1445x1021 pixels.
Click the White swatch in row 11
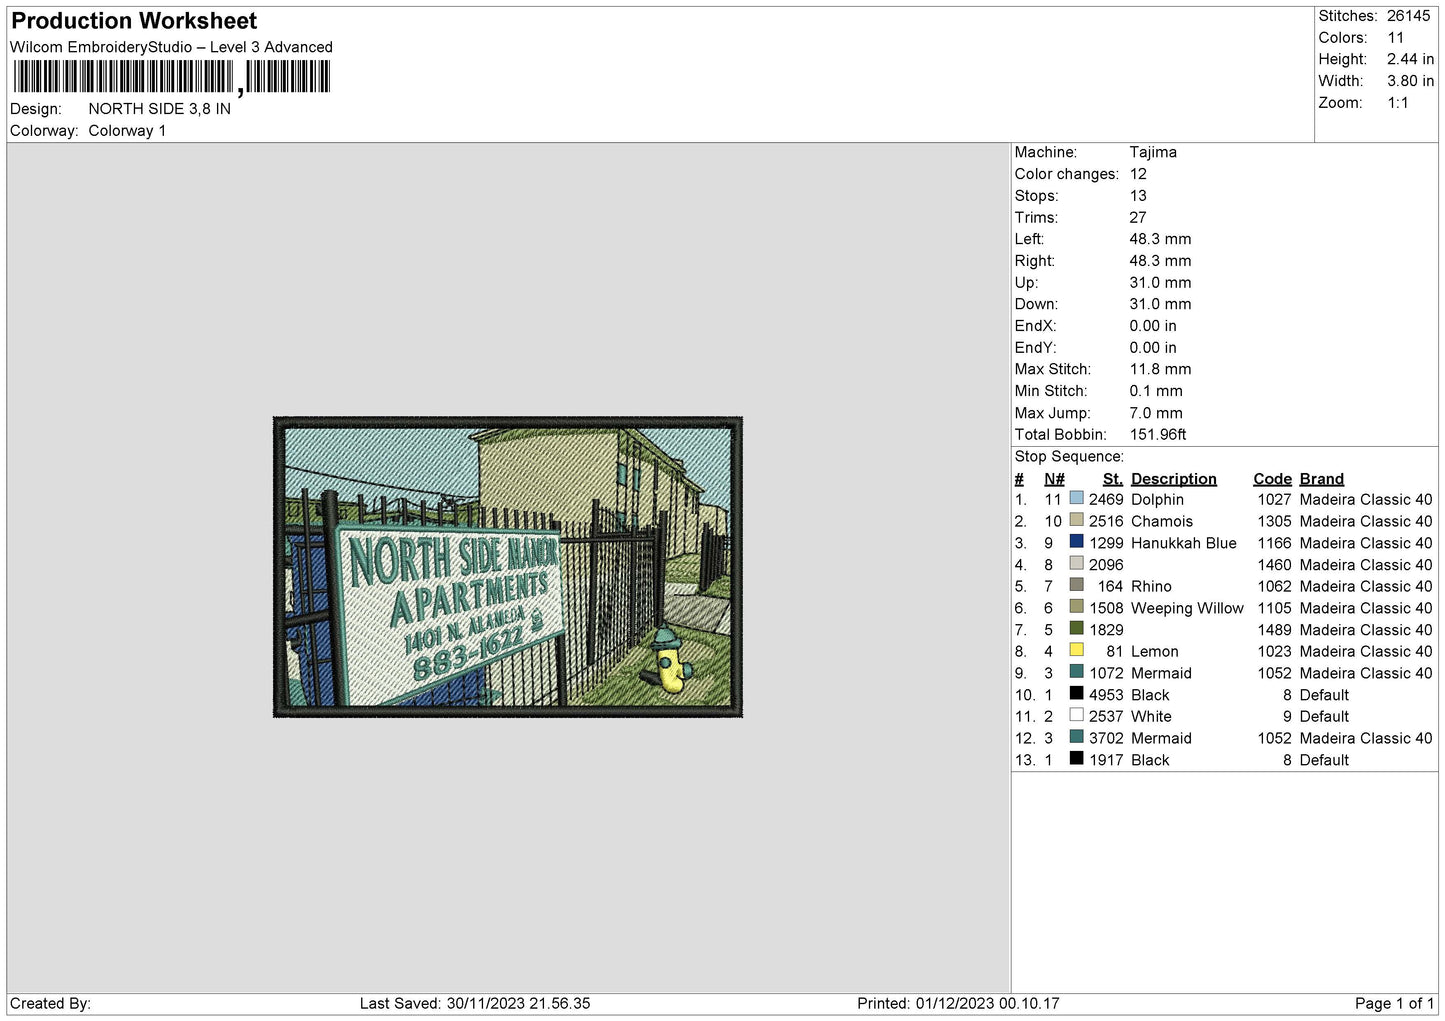(1076, 715)
